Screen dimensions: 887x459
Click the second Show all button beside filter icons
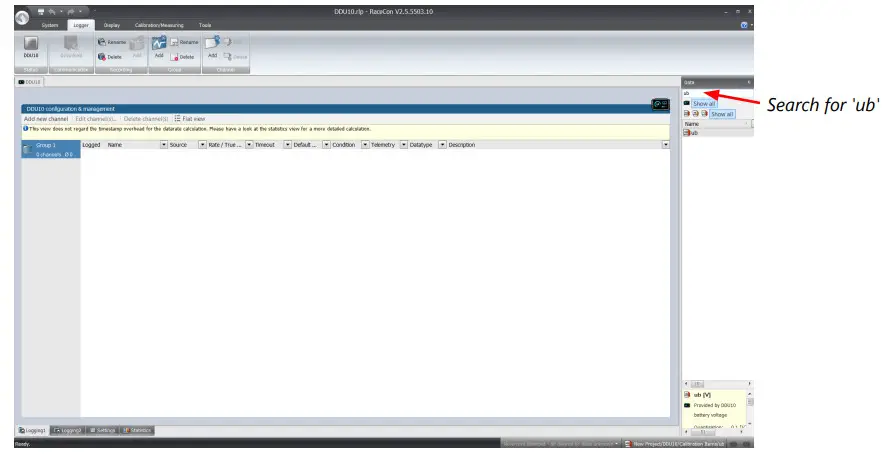[x=722, y=114]
